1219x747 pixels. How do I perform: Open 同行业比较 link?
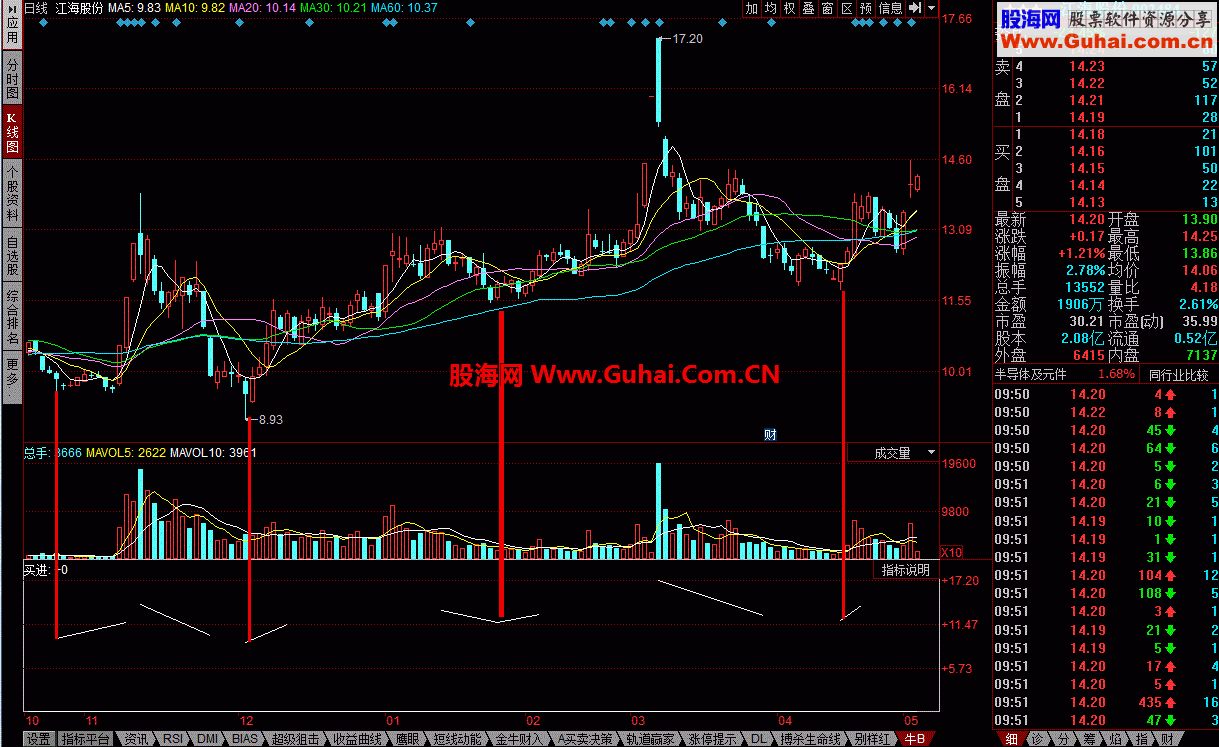coord(1178,374)
